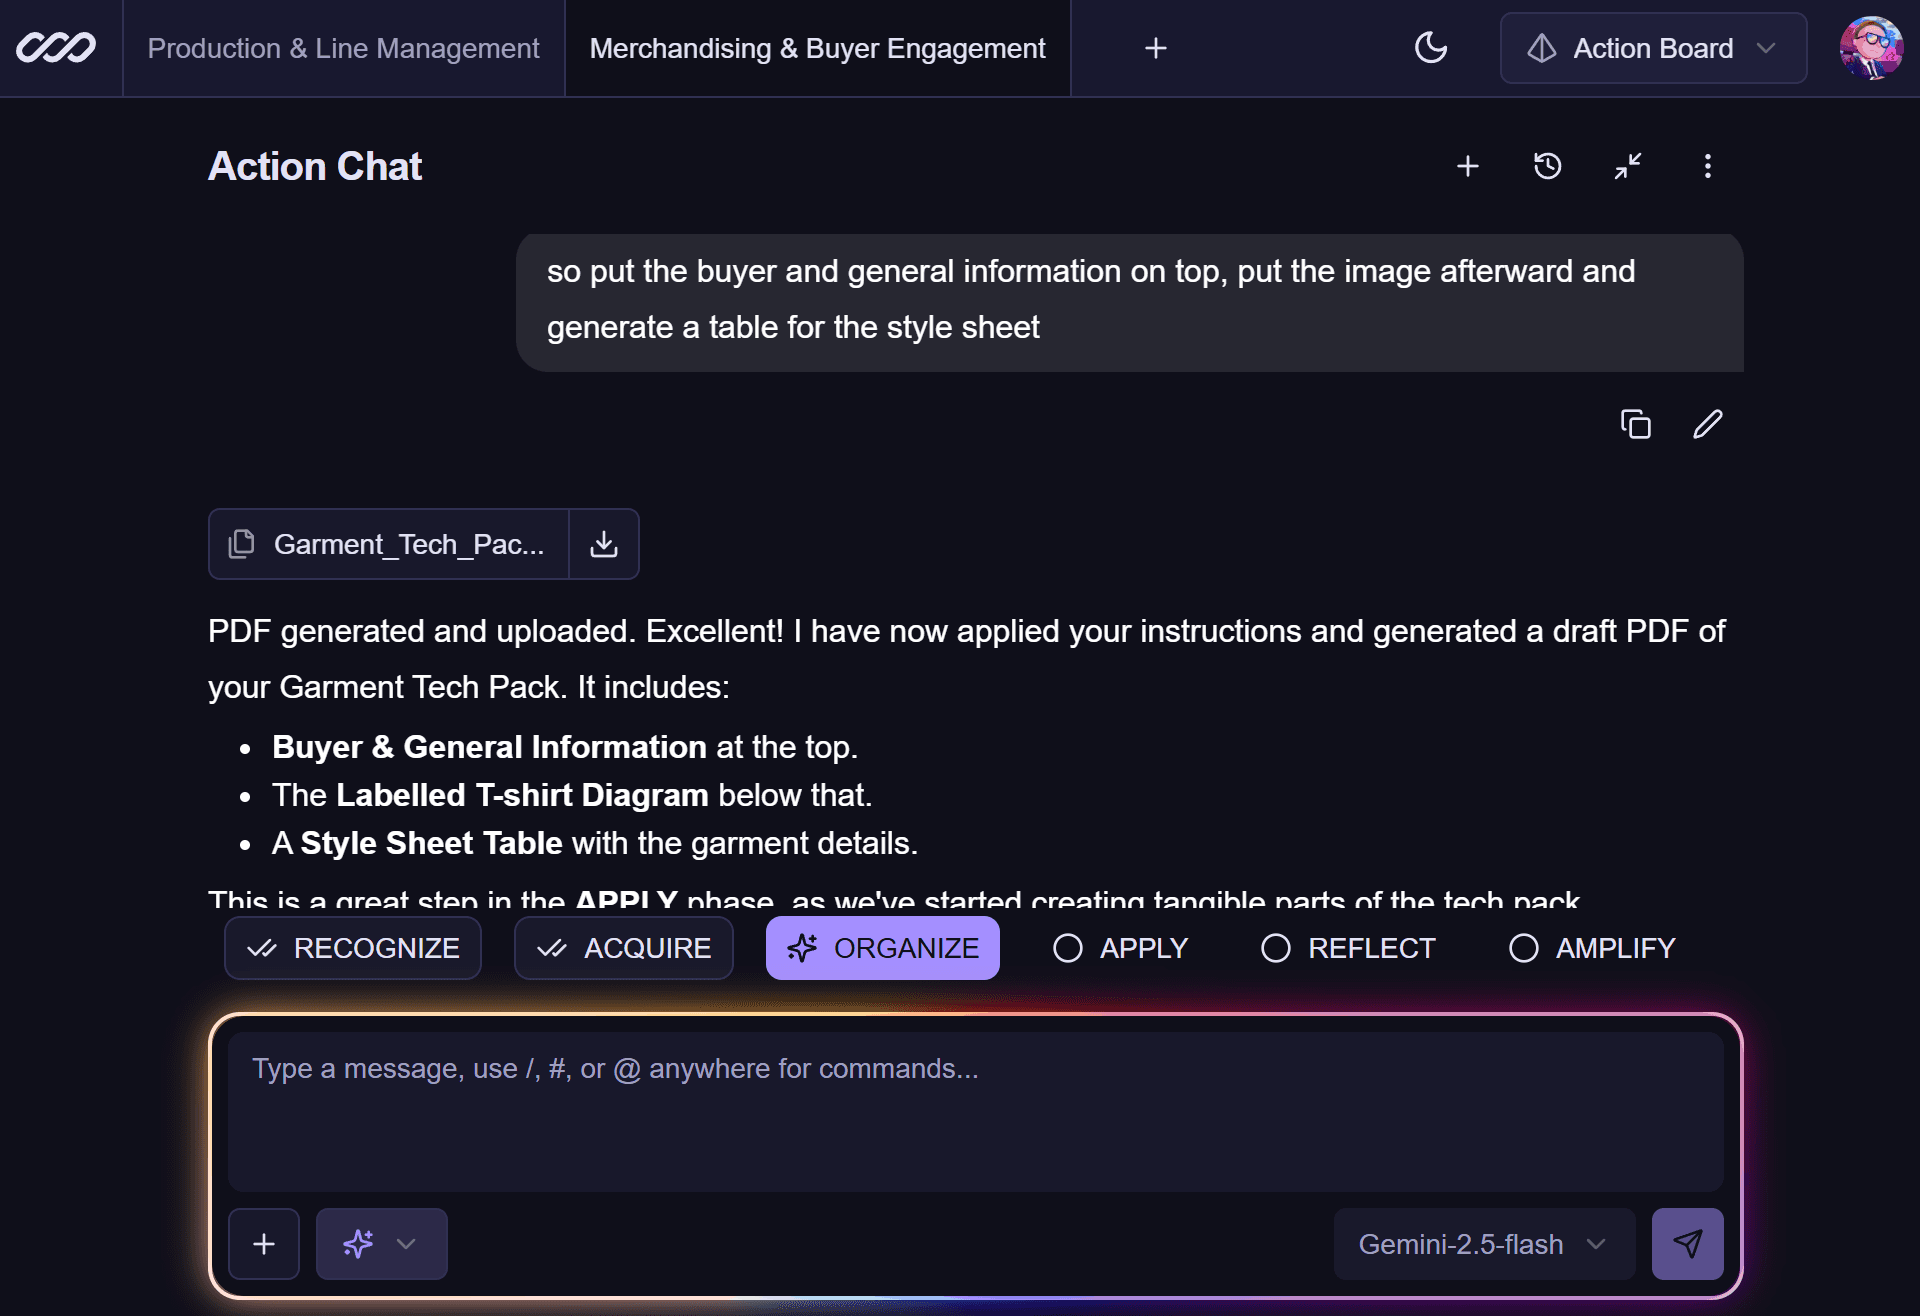Viewport: 1920px width, 1316px height.
Task: Open the three-dot more options menu
Action: click(1707, 166)
